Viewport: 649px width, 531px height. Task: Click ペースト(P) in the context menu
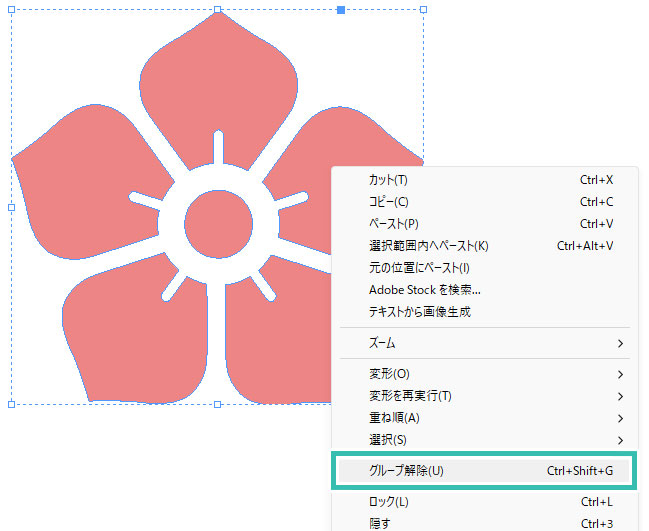(x=484, y=224)
